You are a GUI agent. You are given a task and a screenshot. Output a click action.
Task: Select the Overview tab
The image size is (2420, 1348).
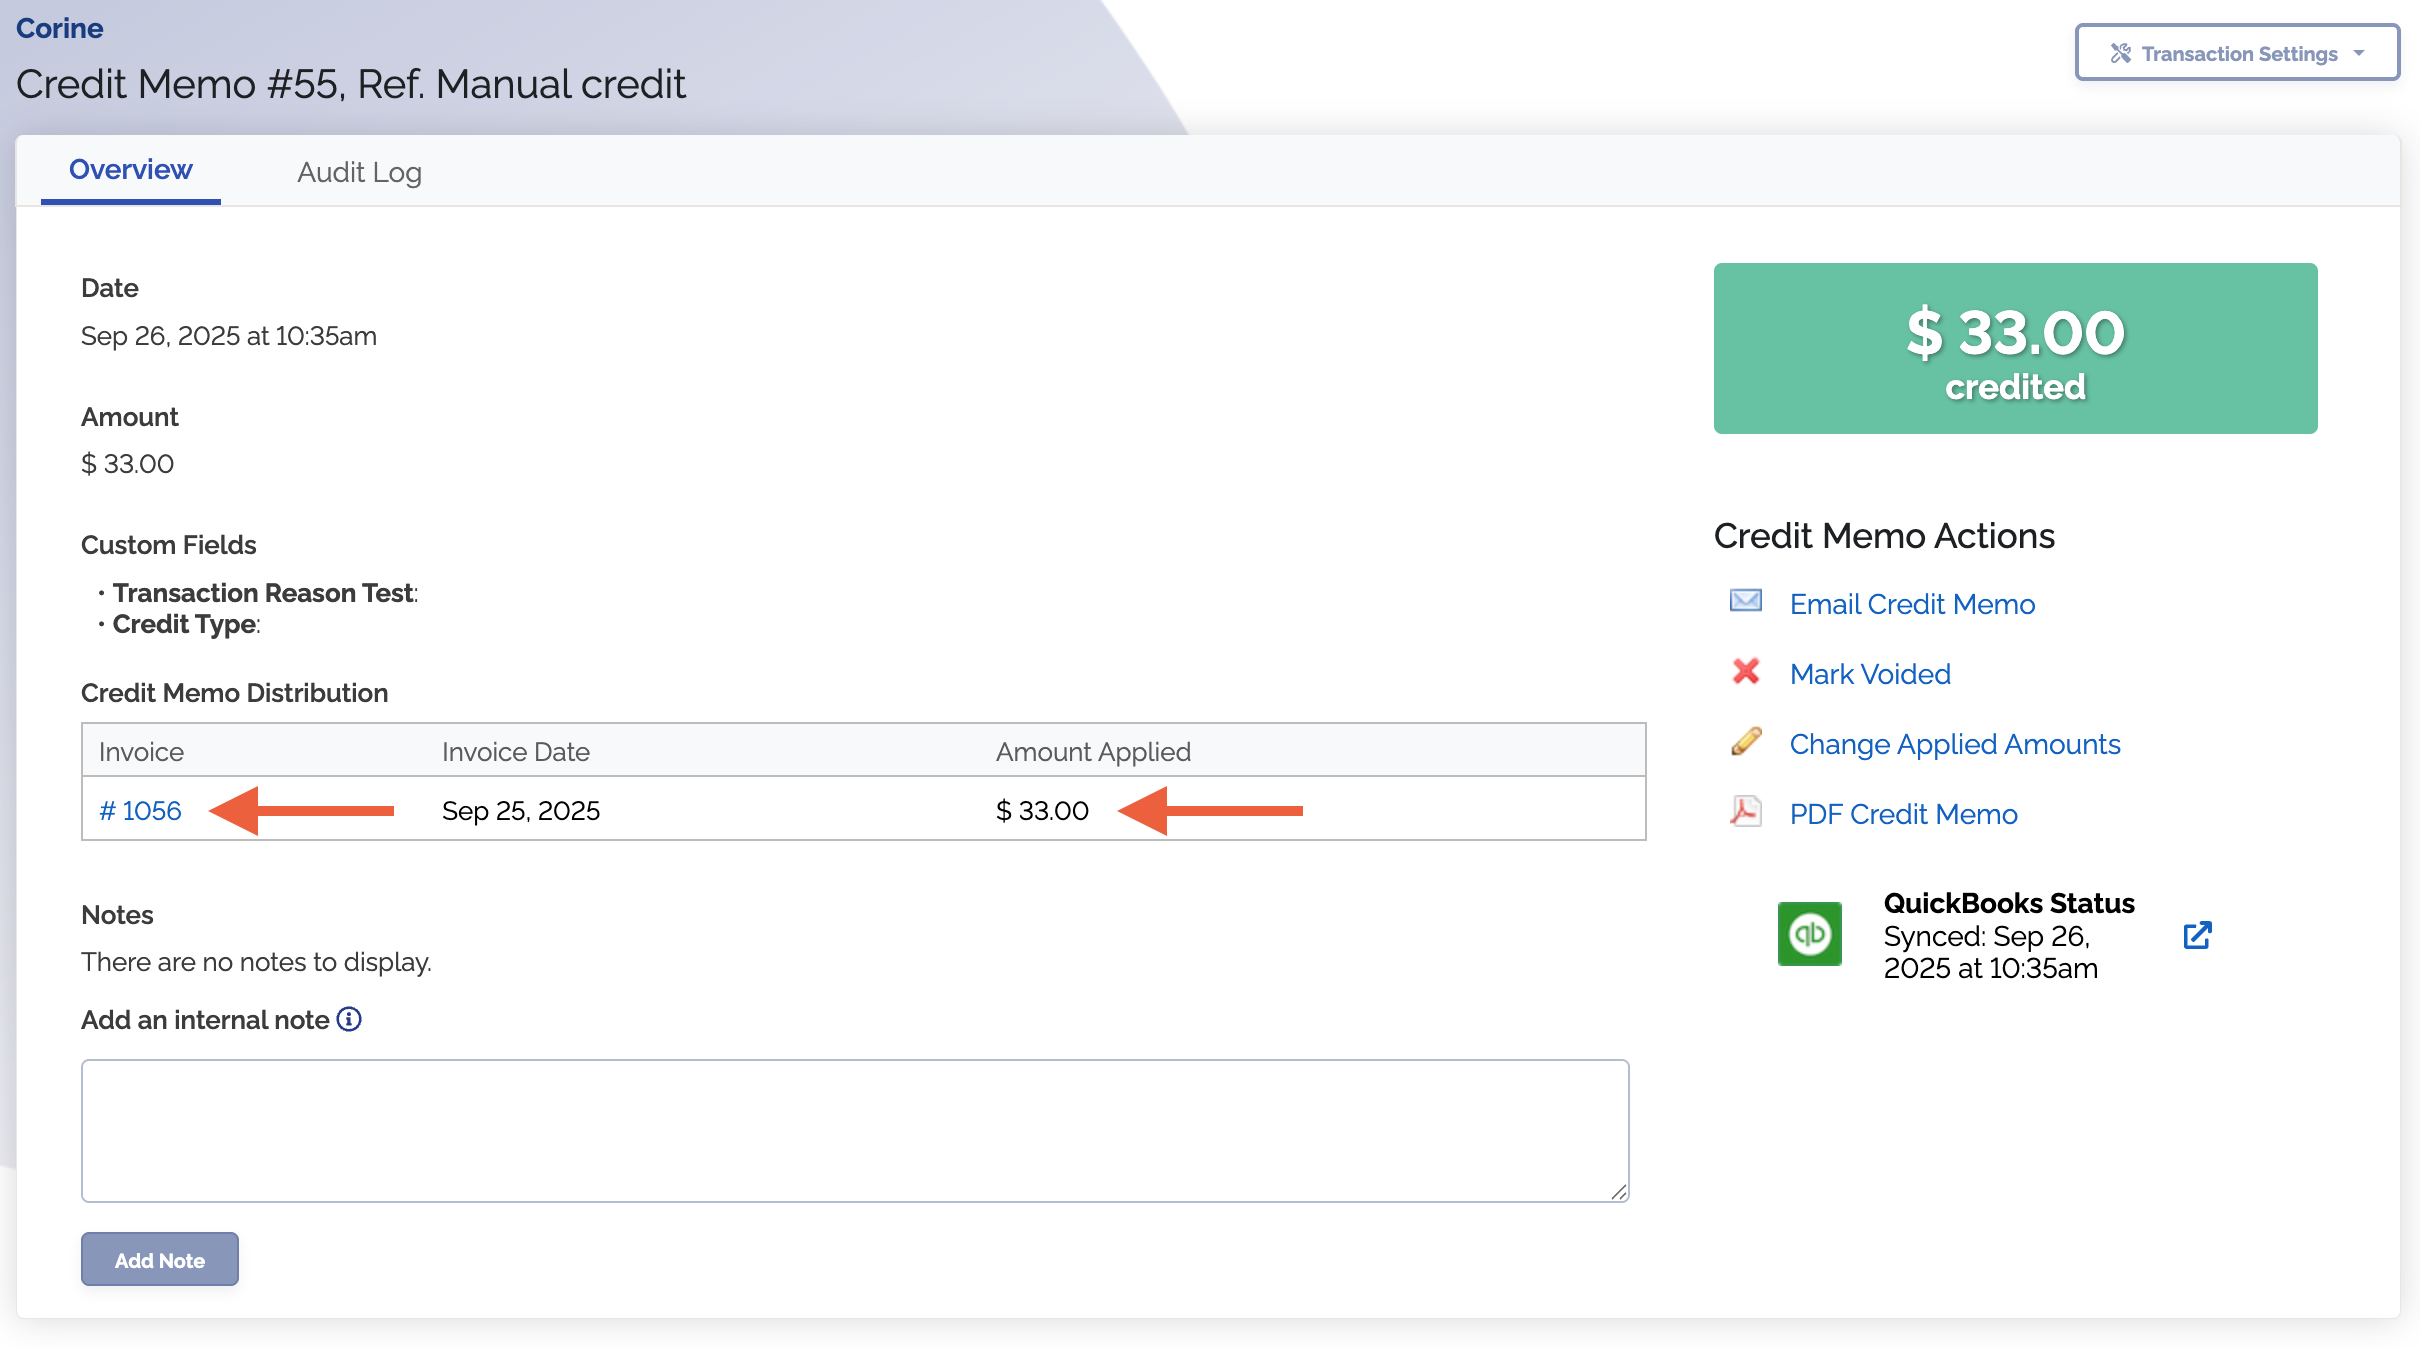click(130, 170)
